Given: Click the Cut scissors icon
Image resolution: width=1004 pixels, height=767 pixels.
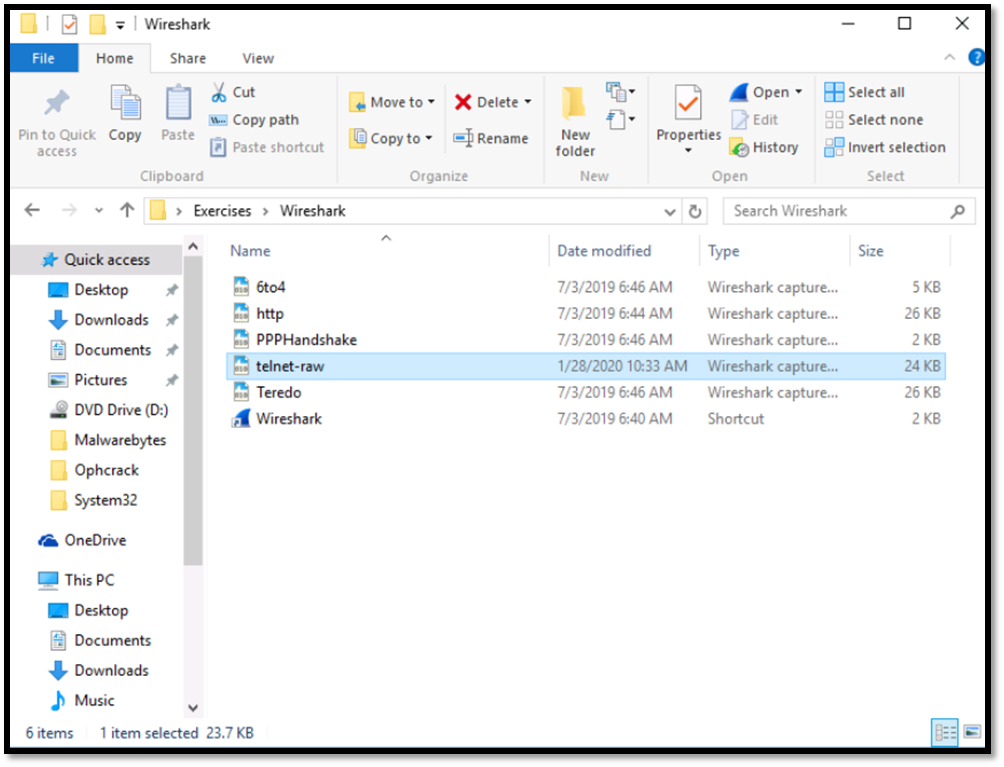Looking at the screenshot, I should (218, 92).
